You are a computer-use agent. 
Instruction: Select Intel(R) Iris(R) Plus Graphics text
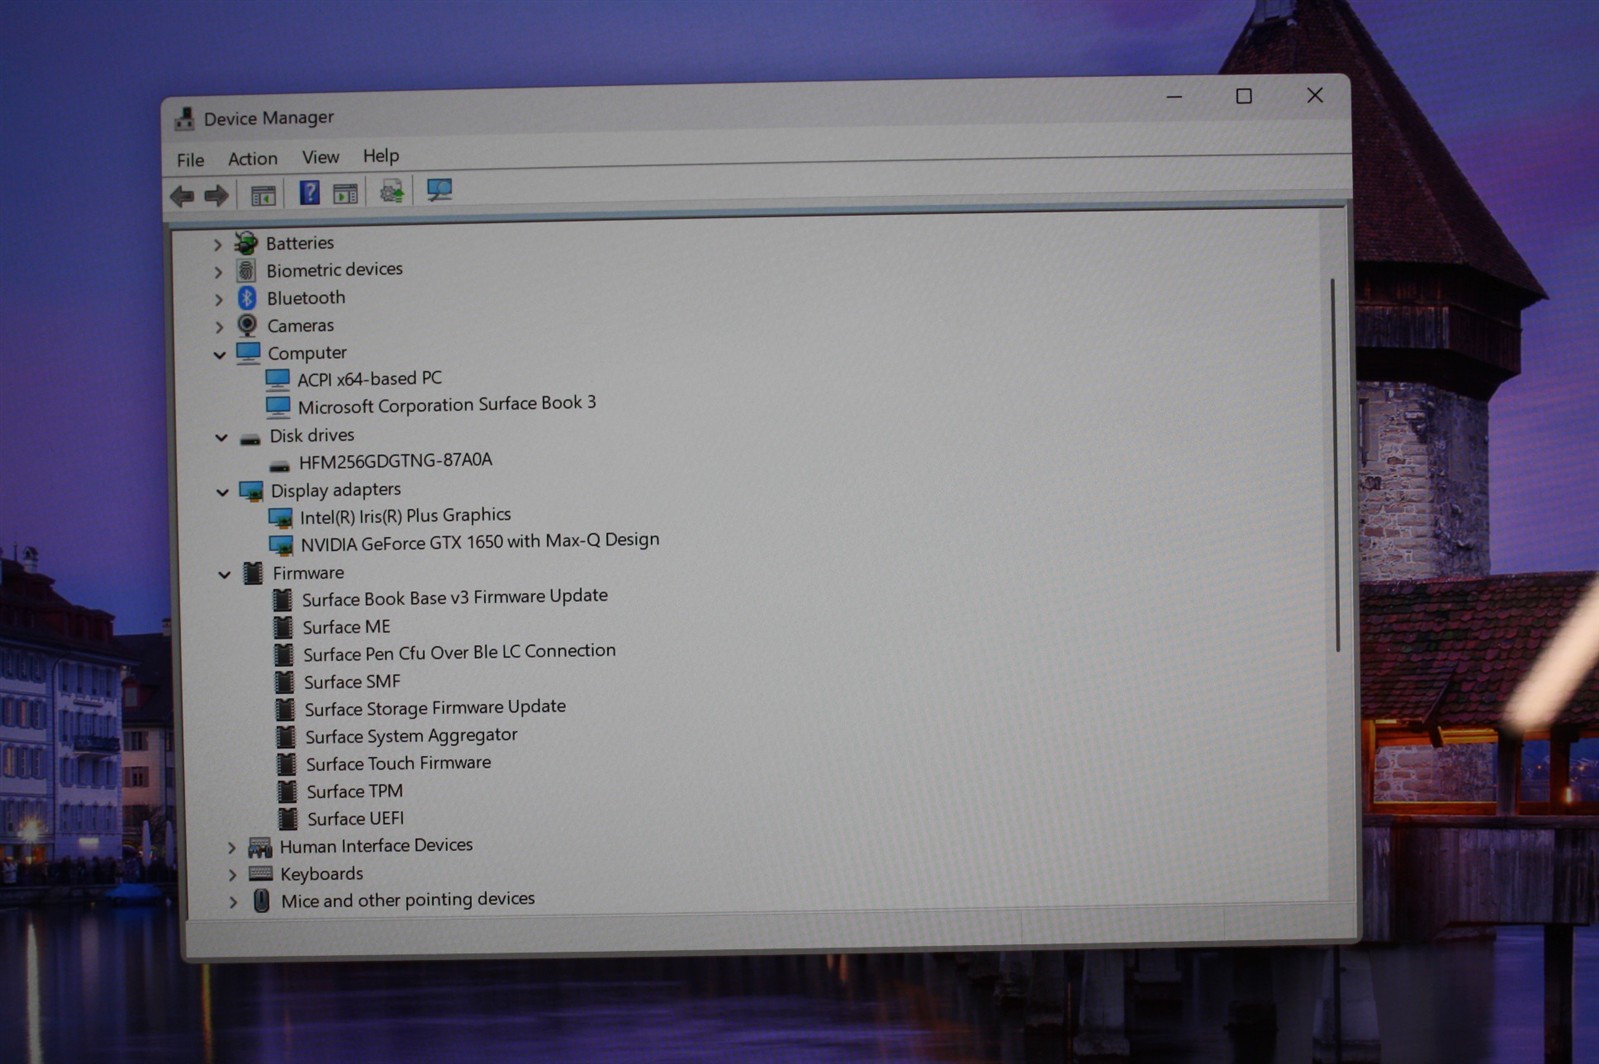405,516
